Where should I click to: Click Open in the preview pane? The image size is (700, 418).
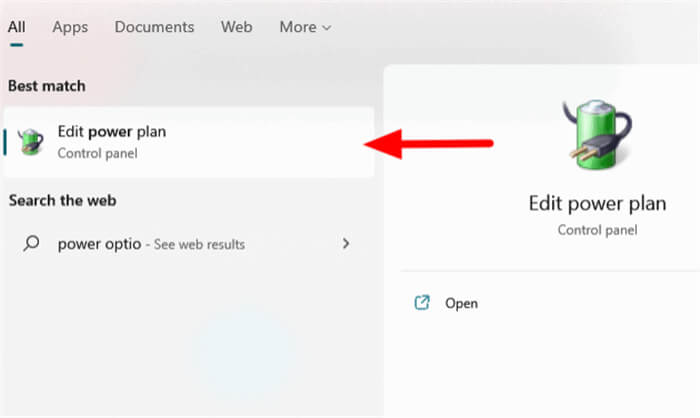tap(461, 303)
